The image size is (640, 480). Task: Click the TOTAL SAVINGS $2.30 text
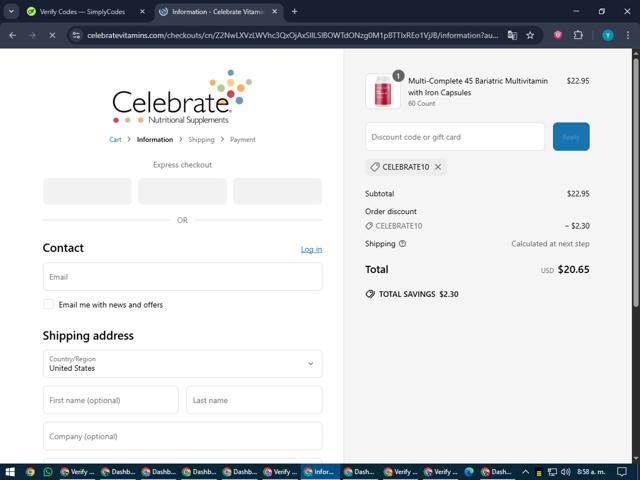click(418, 294)
